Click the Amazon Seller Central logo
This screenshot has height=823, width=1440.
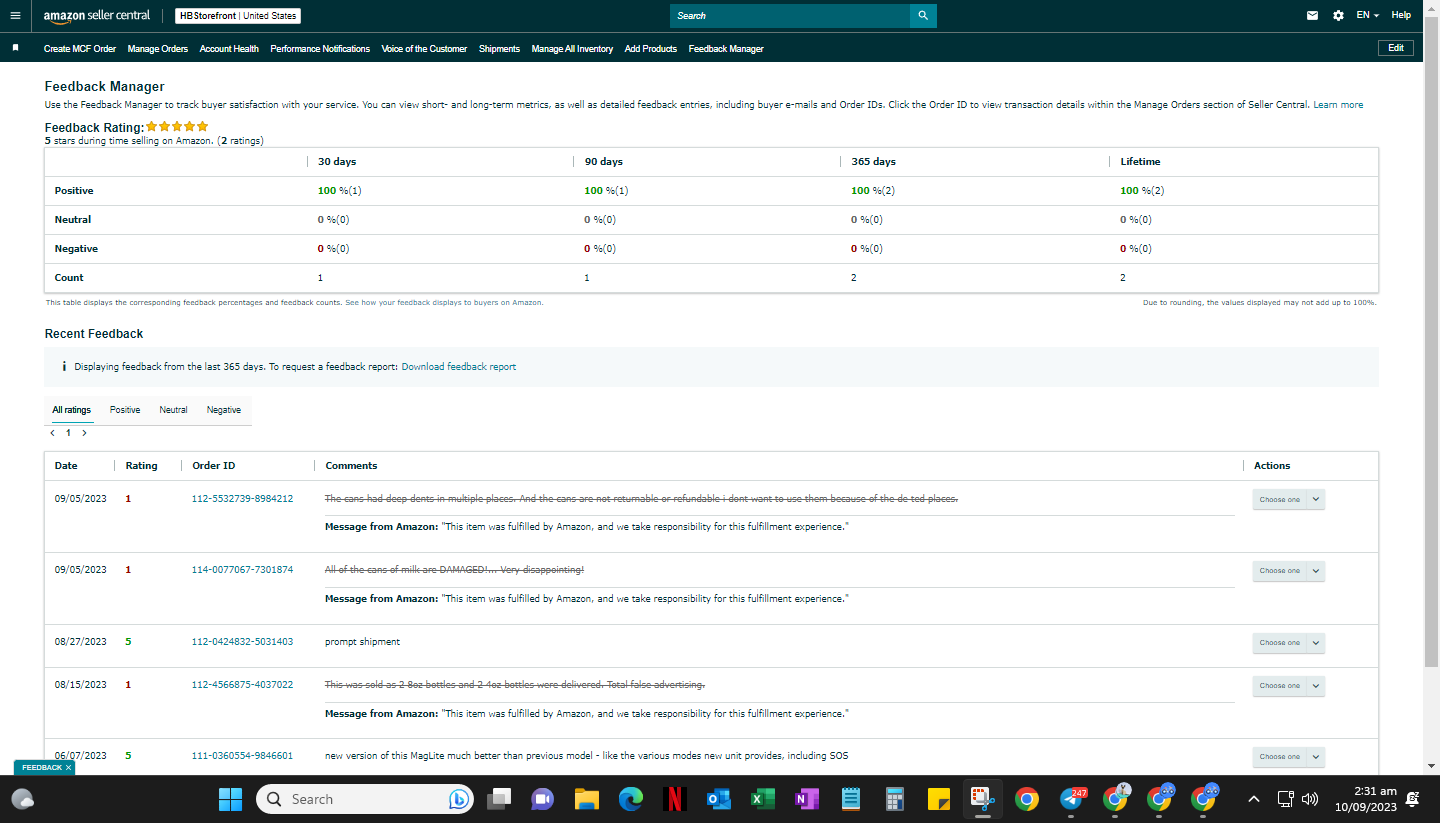coord(97,16)
